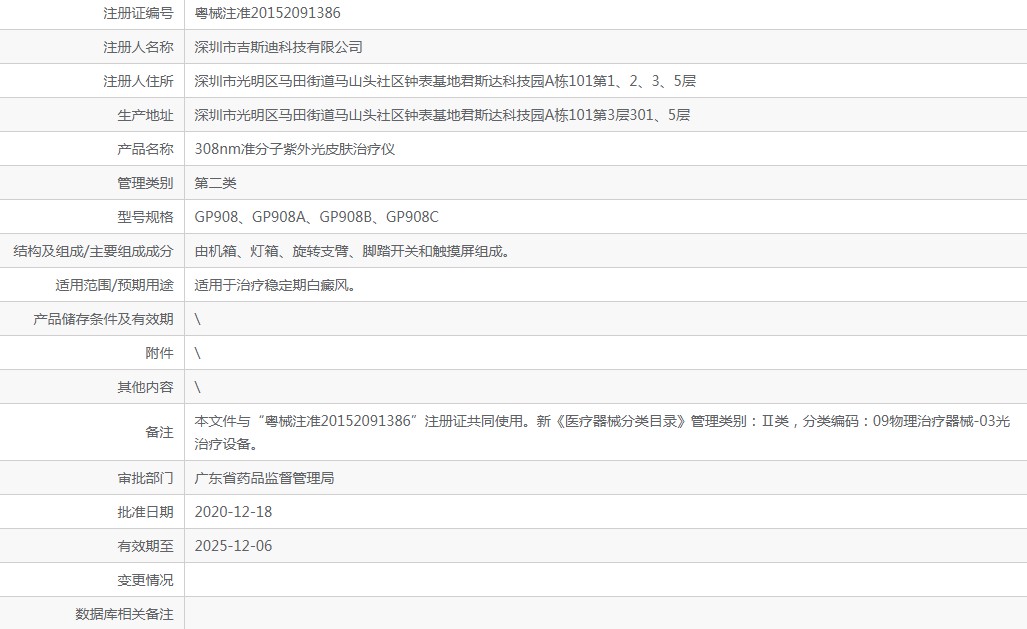Image resolution: width=1027 pixels, height=629 pixels.
Task: Click the 有效期至 label
Action: (x=145, y=546)
